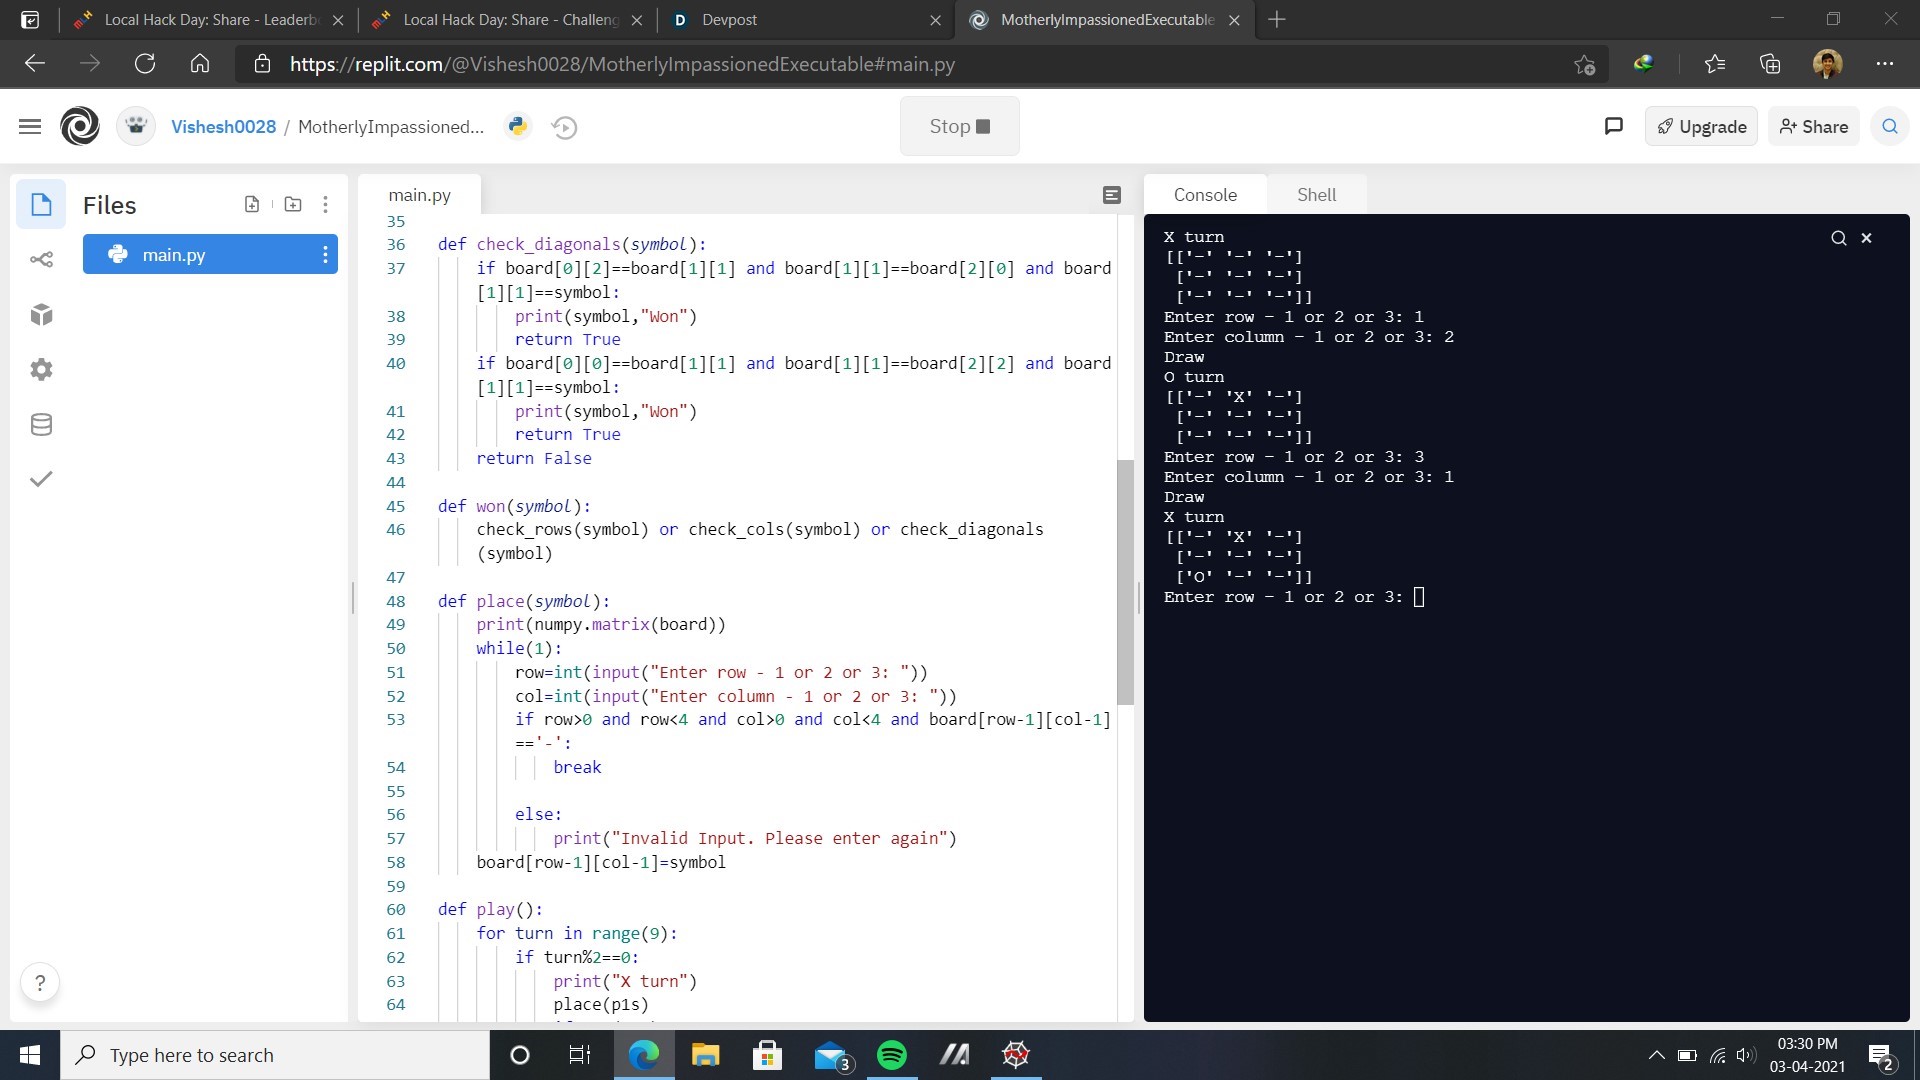Image resolution: width=1920 pixels, height=1080 pixels.
Task: Open the Database sidebar icon
Action: click(41, 425)
